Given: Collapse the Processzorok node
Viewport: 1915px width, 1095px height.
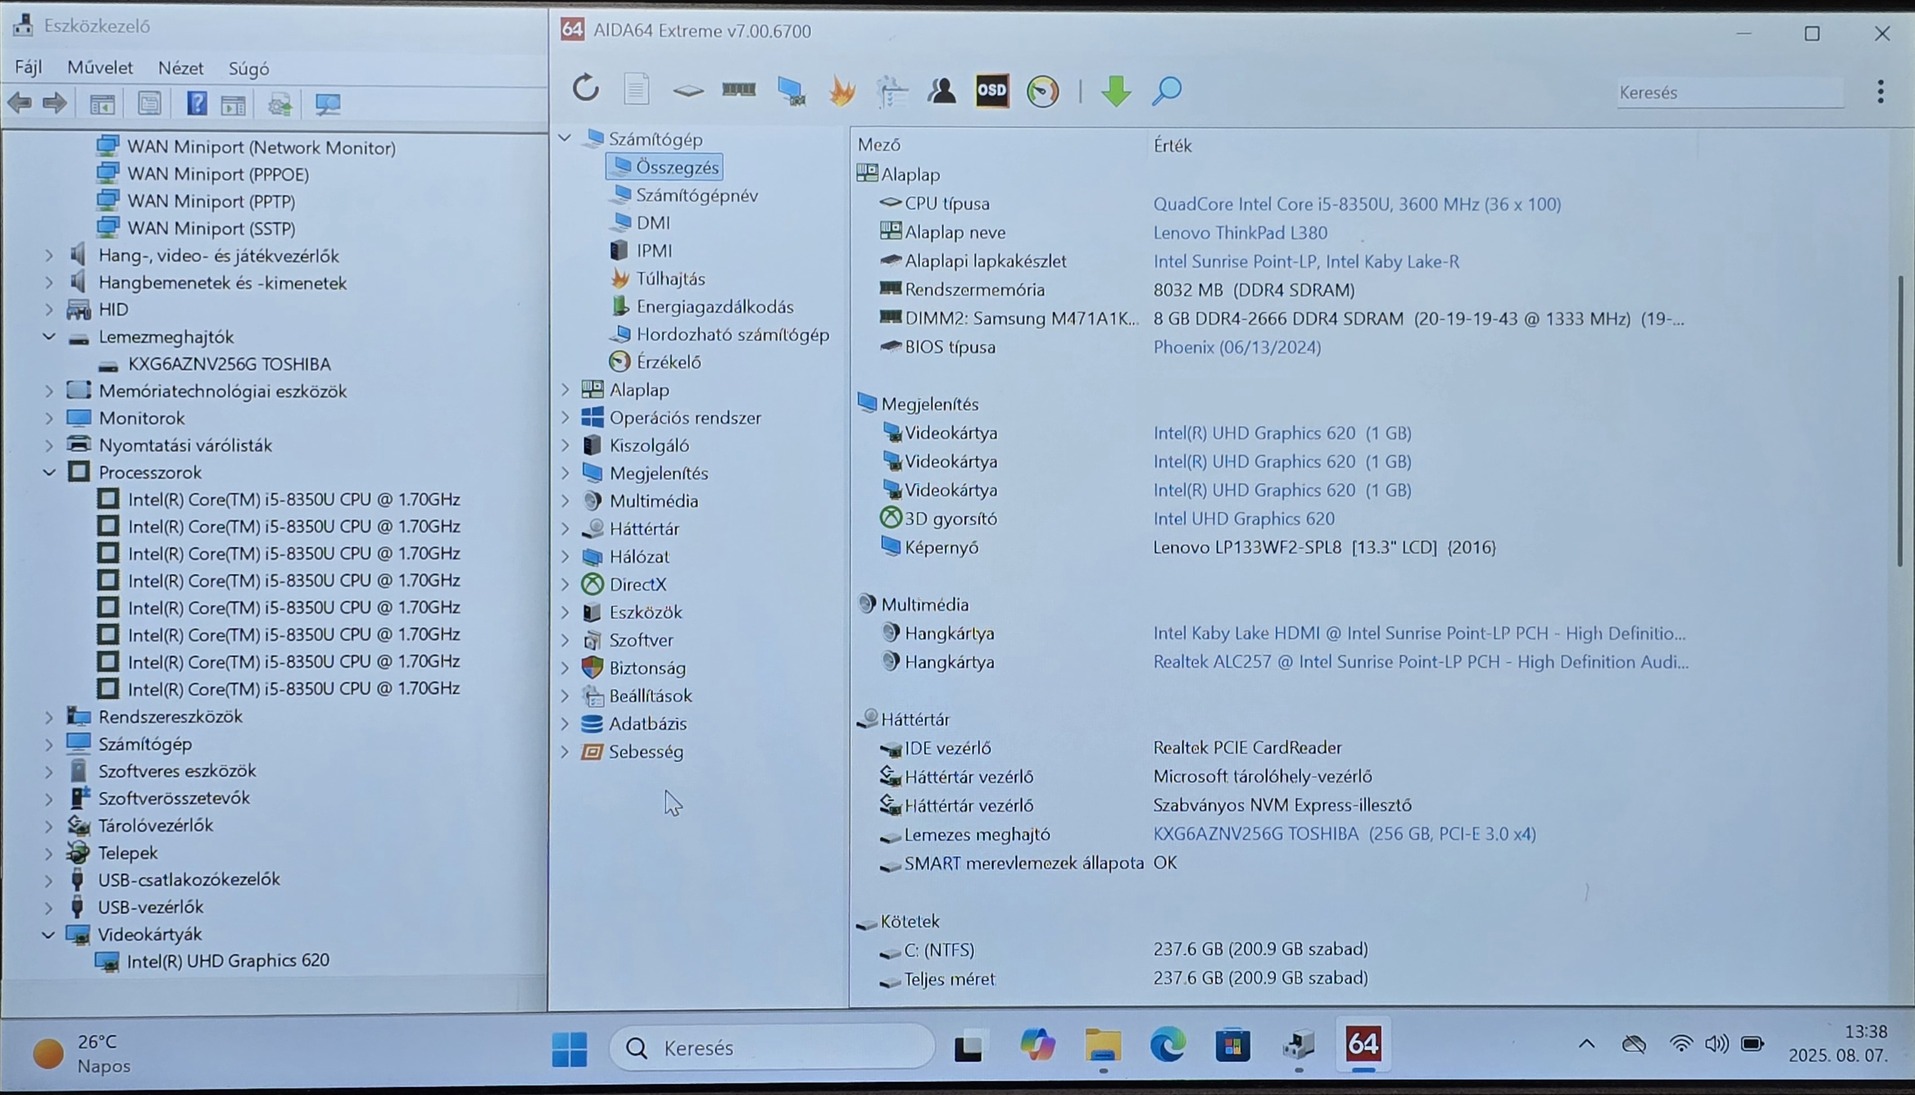Looking at the screenshot, I should 49,472.
